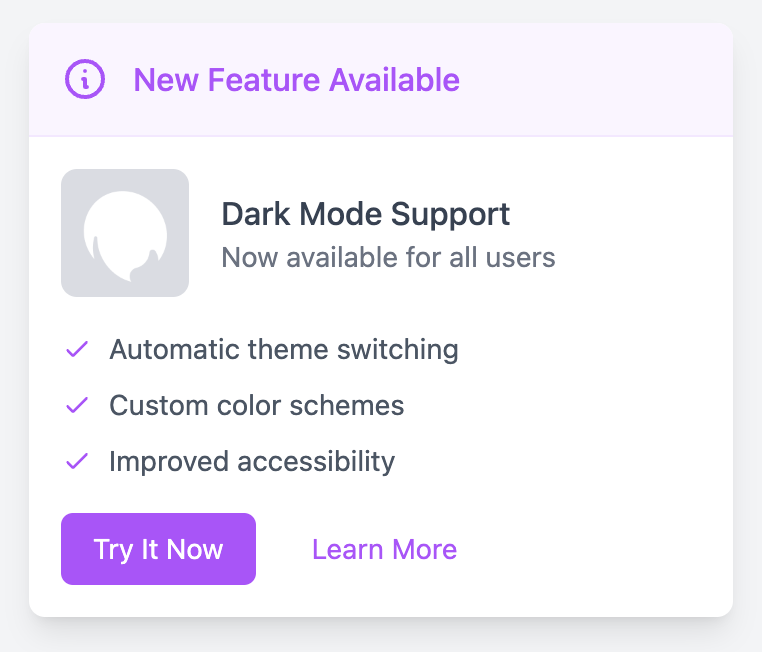Click the Now available for all users subtitle

click(388, 257)
